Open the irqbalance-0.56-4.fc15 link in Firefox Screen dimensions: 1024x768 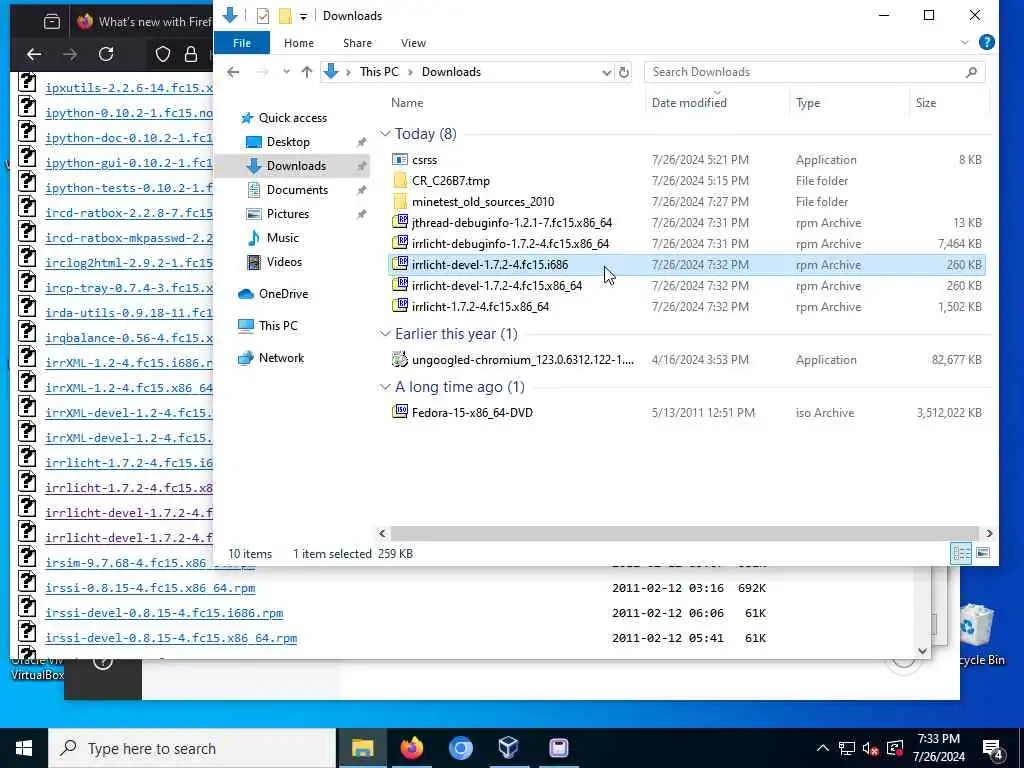tap(129, 338)
